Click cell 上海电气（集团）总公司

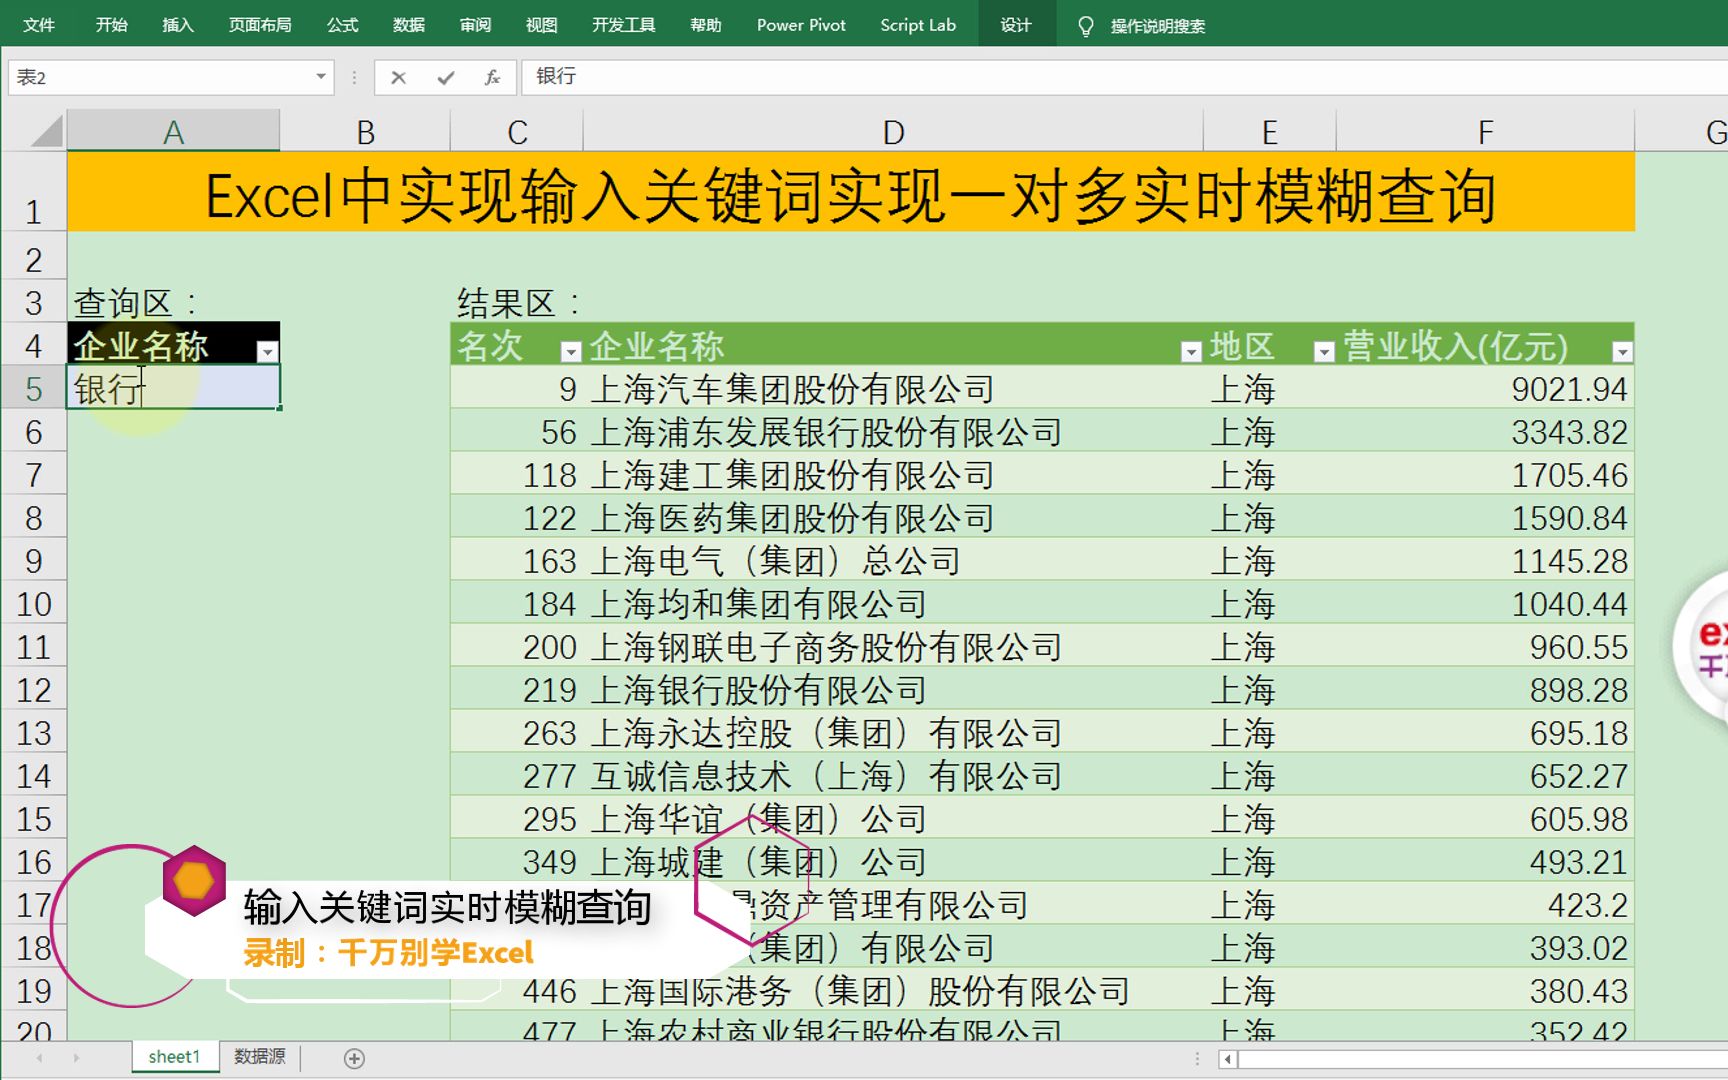pyautogui.click(x=893, y=560)
